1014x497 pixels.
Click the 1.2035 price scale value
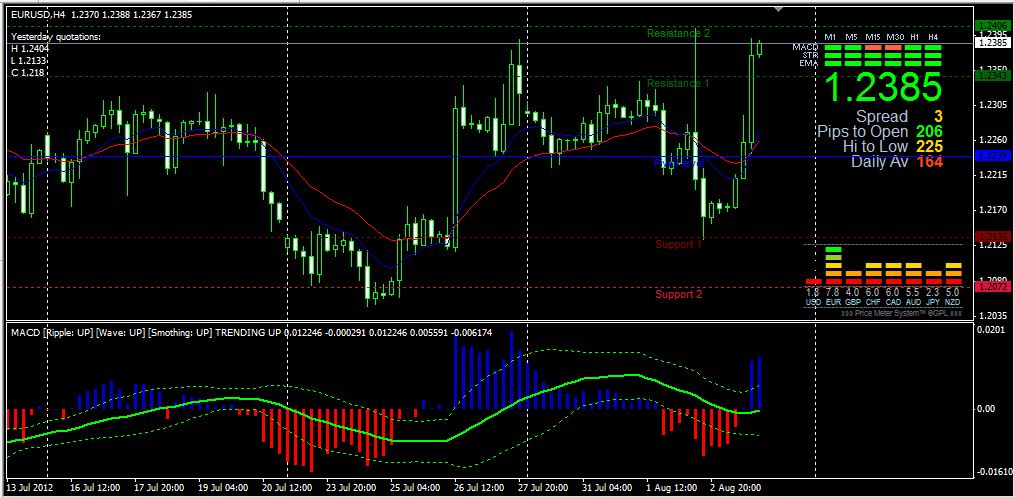coord(993,315)
